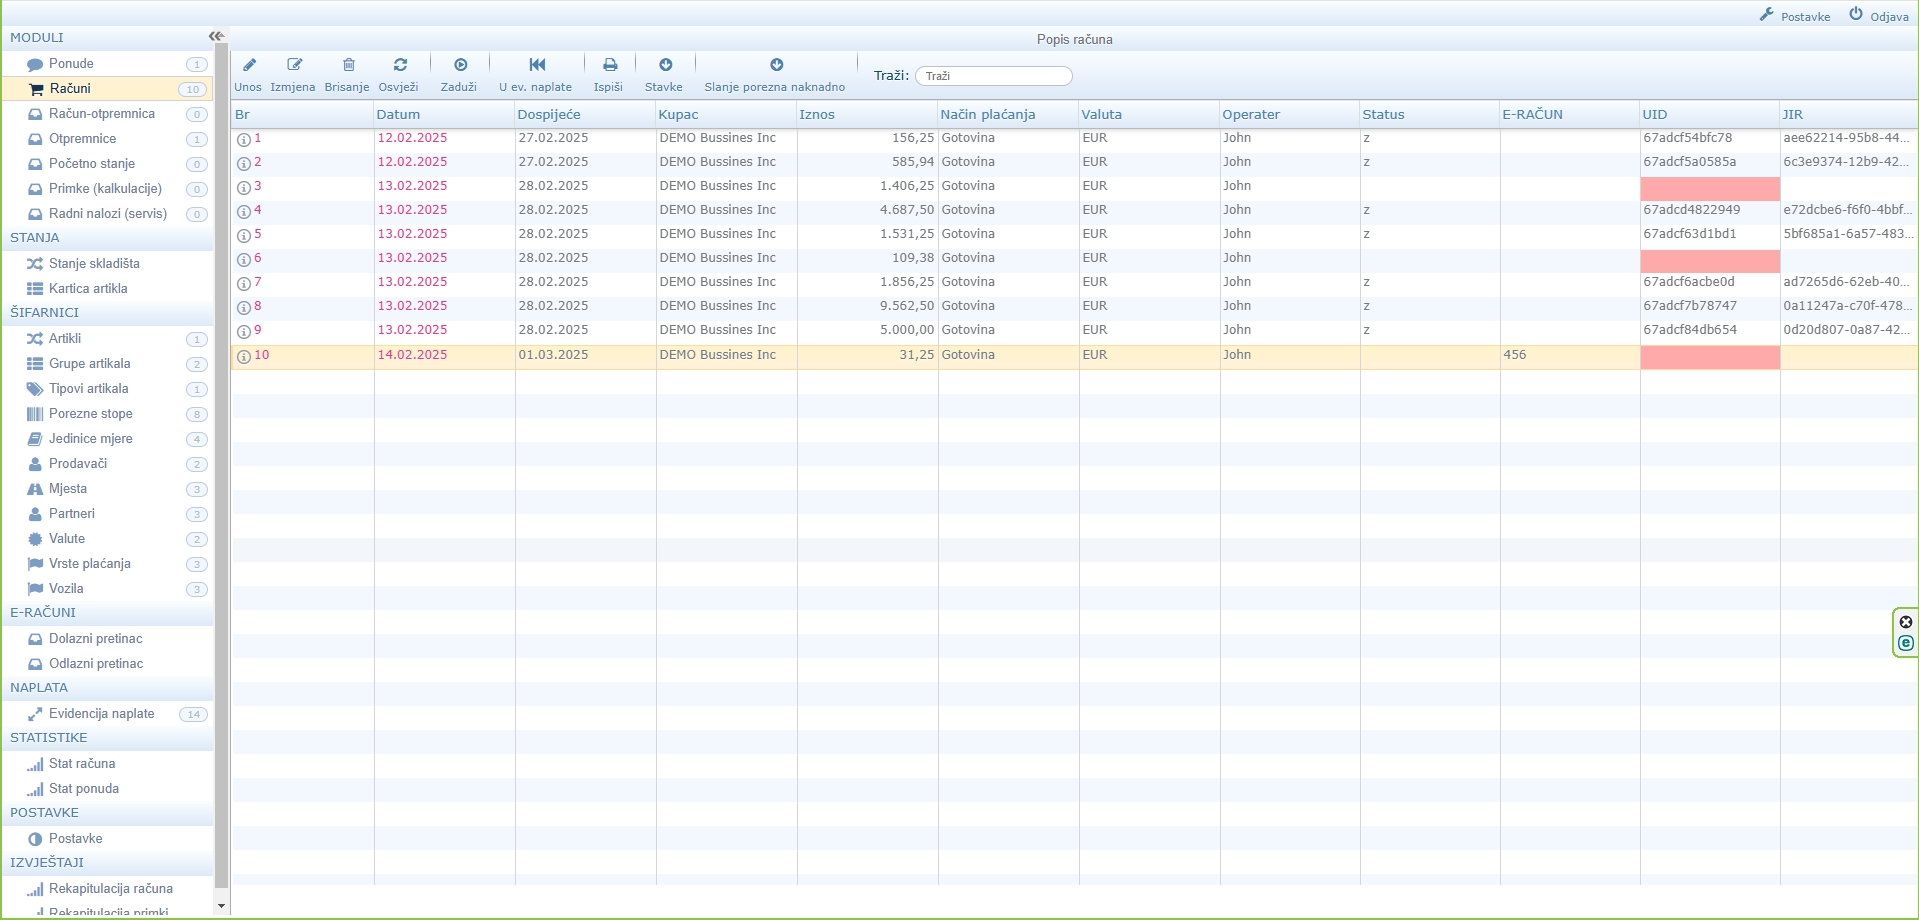Click the Brisanje trash icon
Screen dimensions: 1919x920
(x=348, y=65)
